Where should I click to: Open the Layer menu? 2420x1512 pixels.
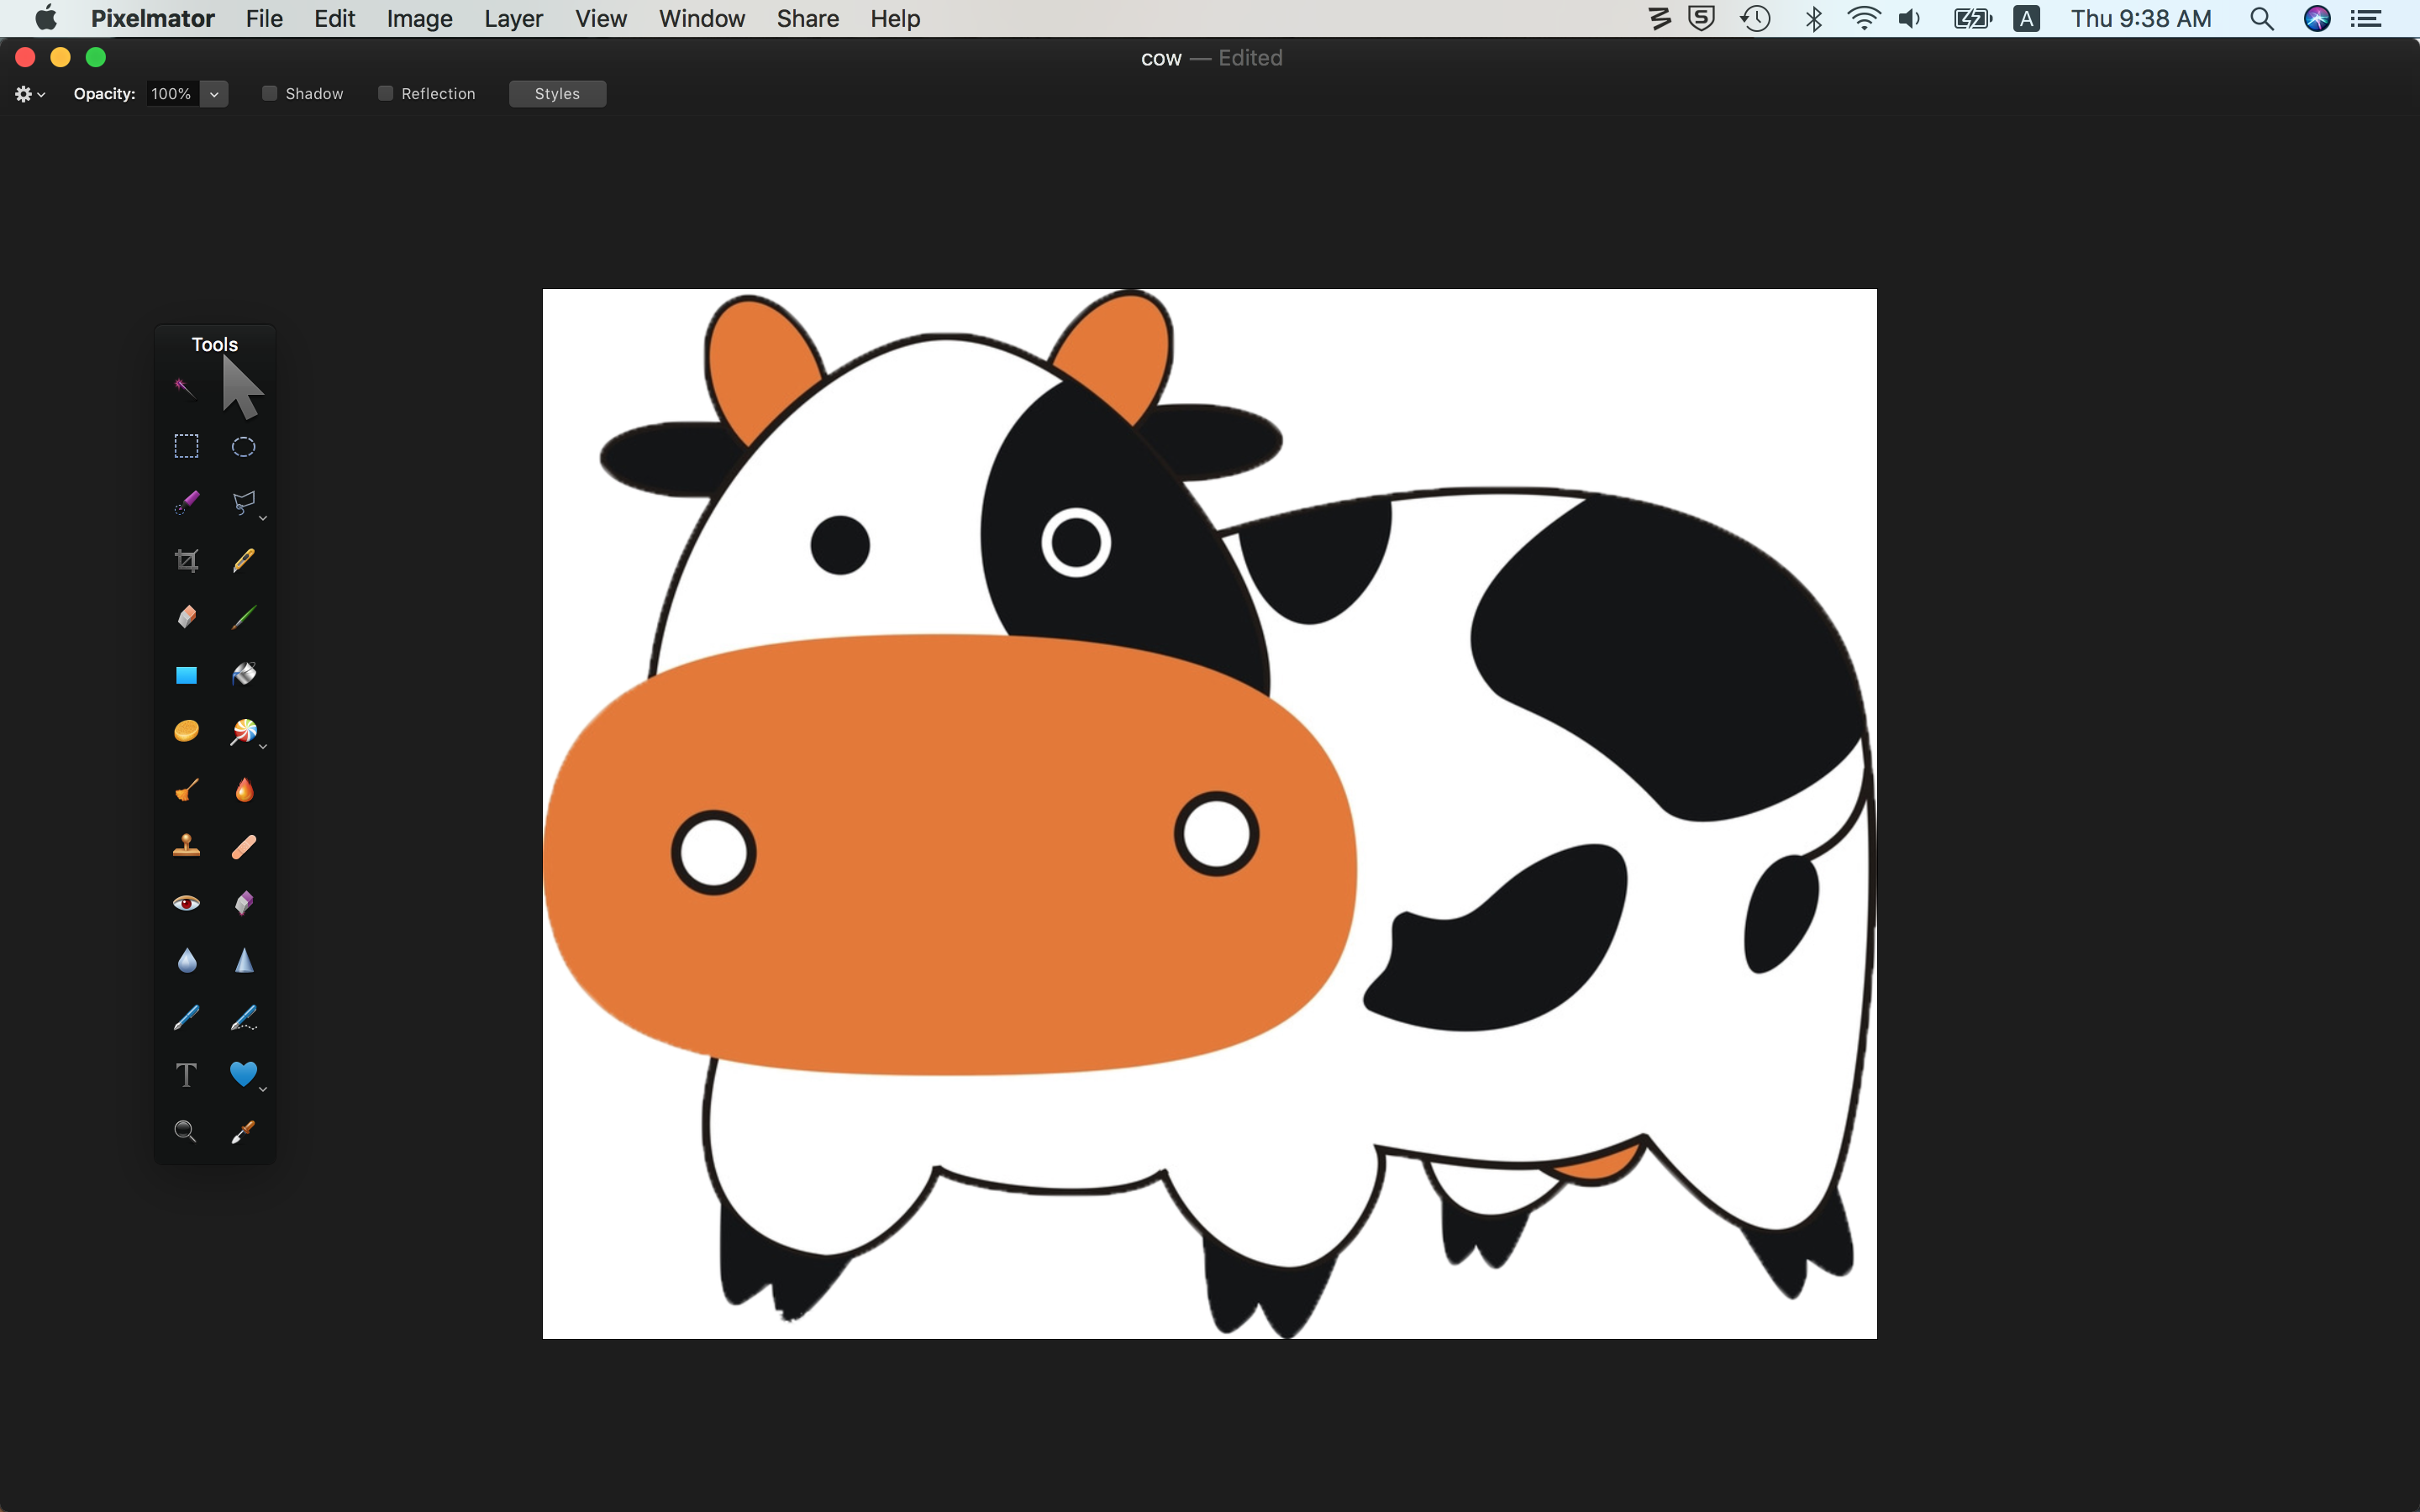(x=512, y=18)
